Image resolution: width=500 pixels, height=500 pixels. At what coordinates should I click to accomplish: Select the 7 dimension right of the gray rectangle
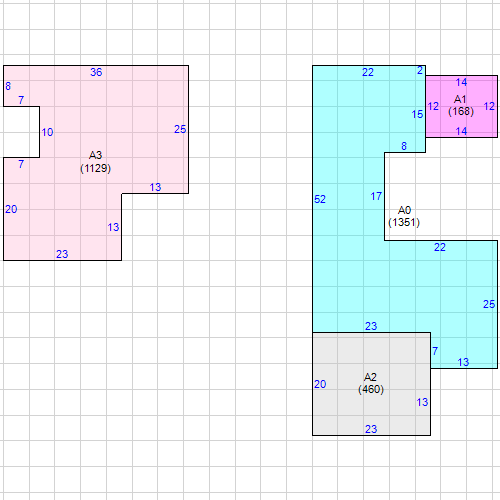click(x=435, y=351)
